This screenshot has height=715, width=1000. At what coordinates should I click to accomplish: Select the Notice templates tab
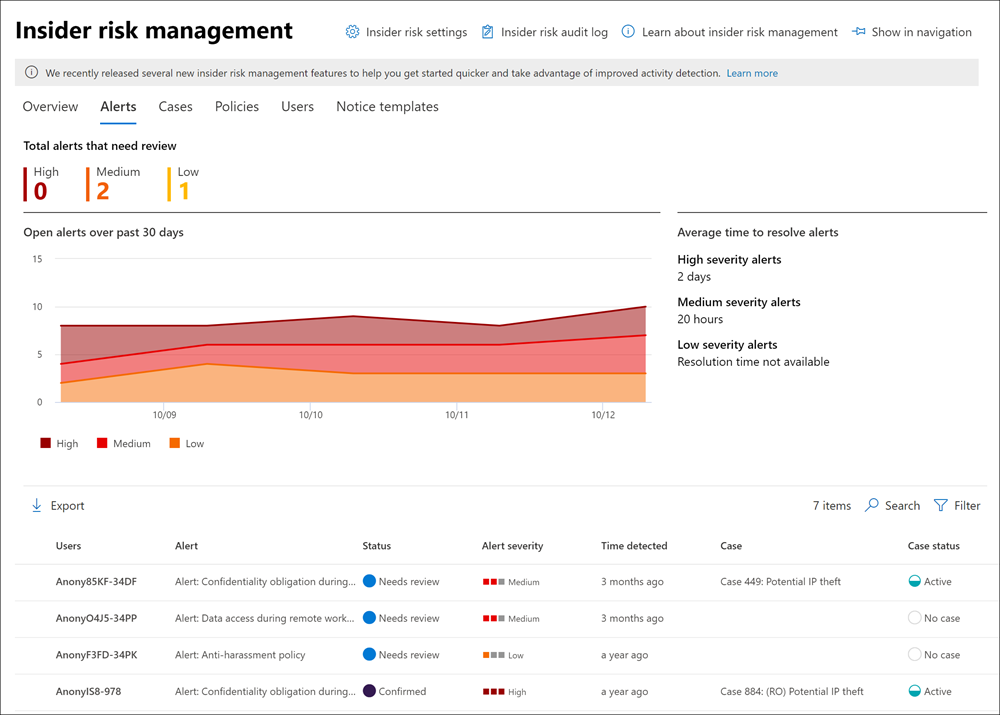[x=387, y=107]
